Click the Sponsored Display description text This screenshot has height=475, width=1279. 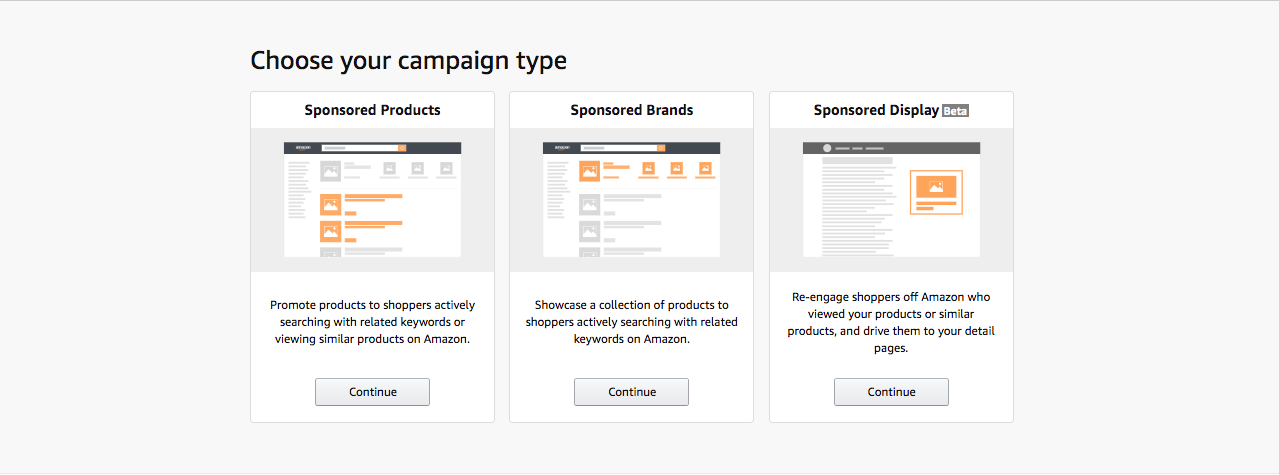[x=891, y=322]
